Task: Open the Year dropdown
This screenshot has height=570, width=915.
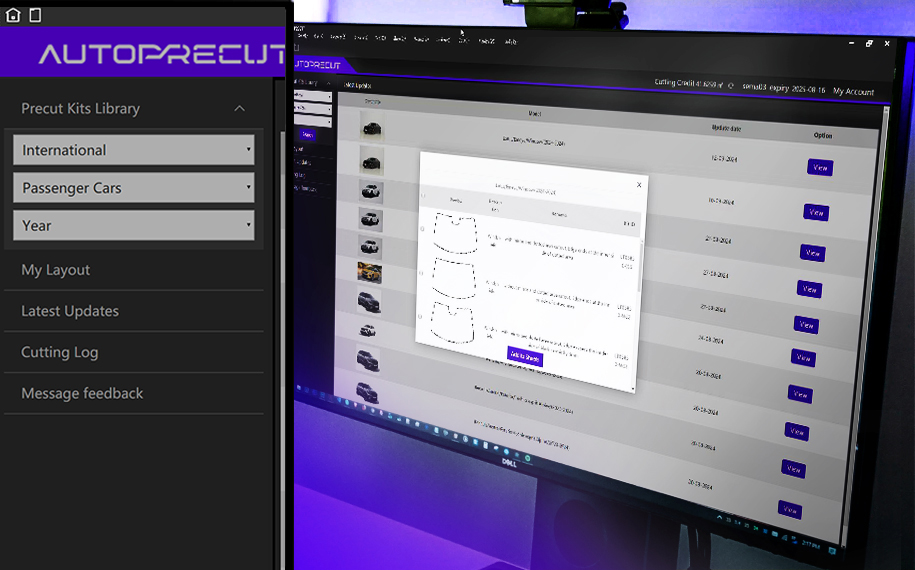Action: (x=133, y=225)
